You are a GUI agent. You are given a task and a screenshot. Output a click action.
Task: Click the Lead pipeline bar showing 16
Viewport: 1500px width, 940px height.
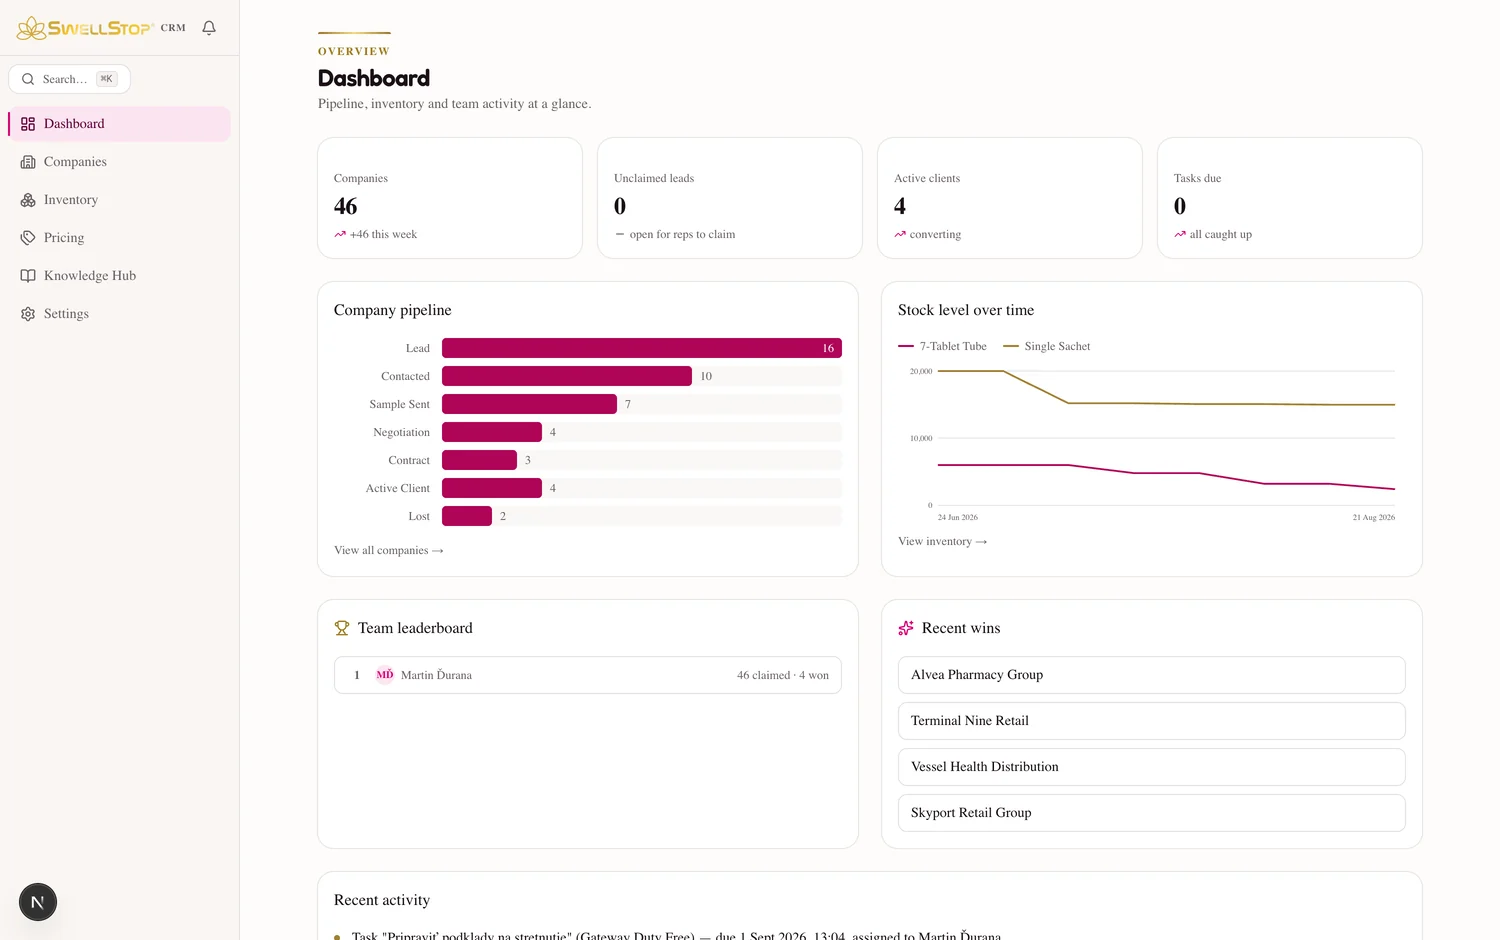pos(642,348)
